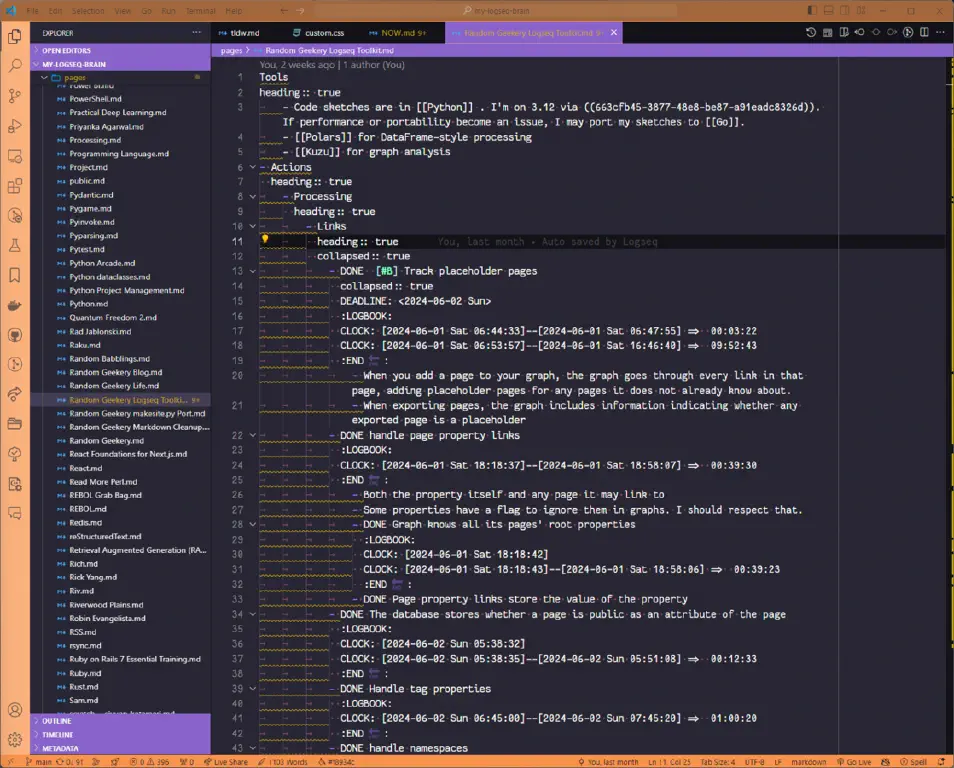Image resolution: width=954 pixels, height=768 pixels.
Task: Click Tab Size: 4 in status bar
Action: 717,762
